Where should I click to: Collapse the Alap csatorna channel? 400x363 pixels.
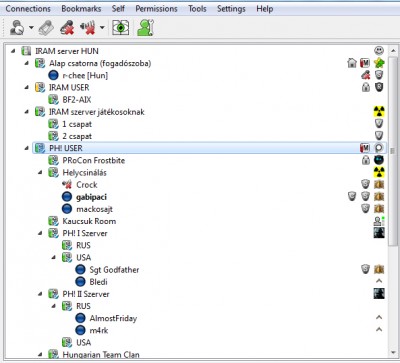[27, 63]
